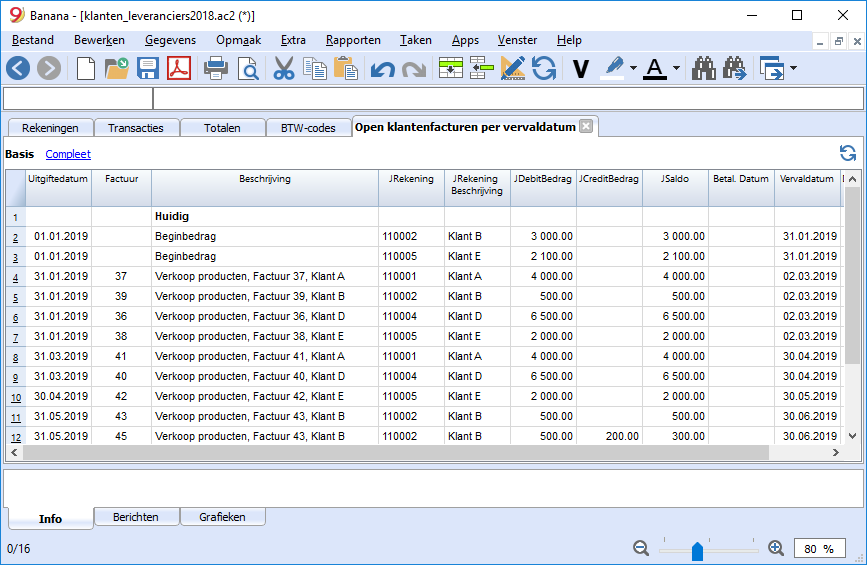867x565 pixels.
Task: Click row number 10 link
Action: [15, 398]
